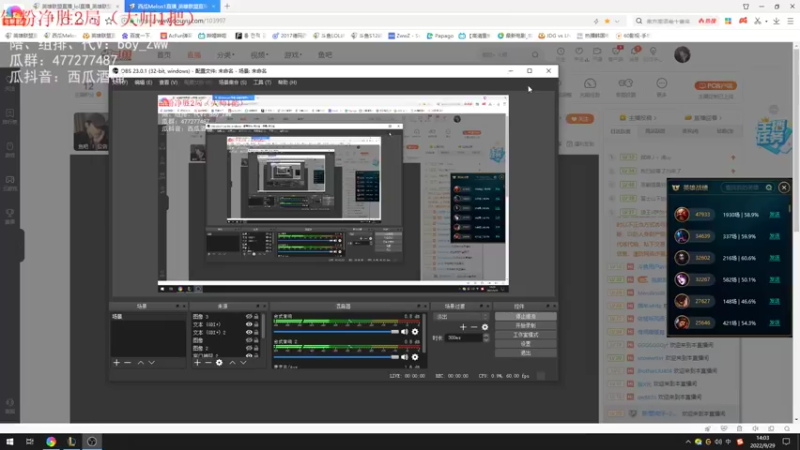Move source up in Sources panel
Screen dimensions: 800x450
coord(232,362)
